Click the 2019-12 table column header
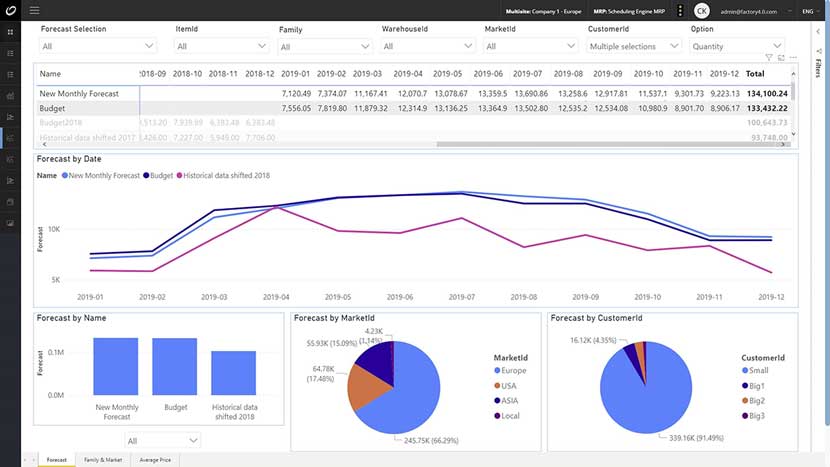This screenshot has height=467, width=830. click(x=724, y=74)
